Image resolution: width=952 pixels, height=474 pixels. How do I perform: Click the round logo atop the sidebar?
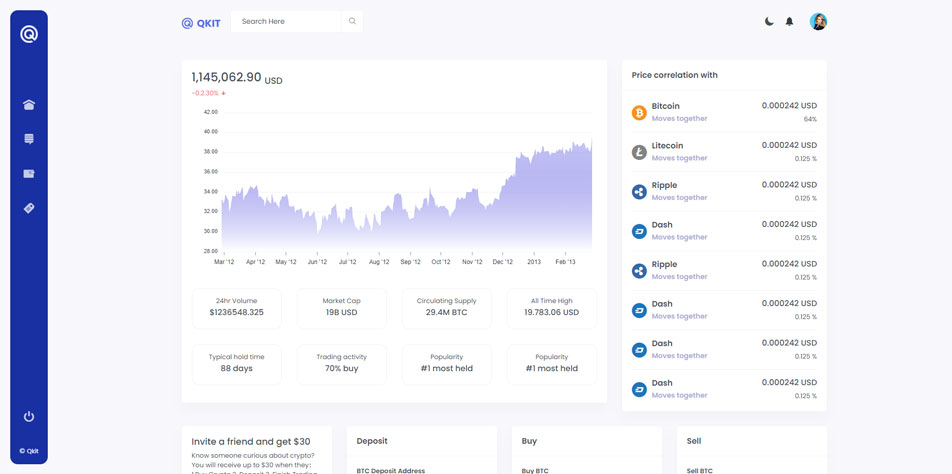point(29,34)
